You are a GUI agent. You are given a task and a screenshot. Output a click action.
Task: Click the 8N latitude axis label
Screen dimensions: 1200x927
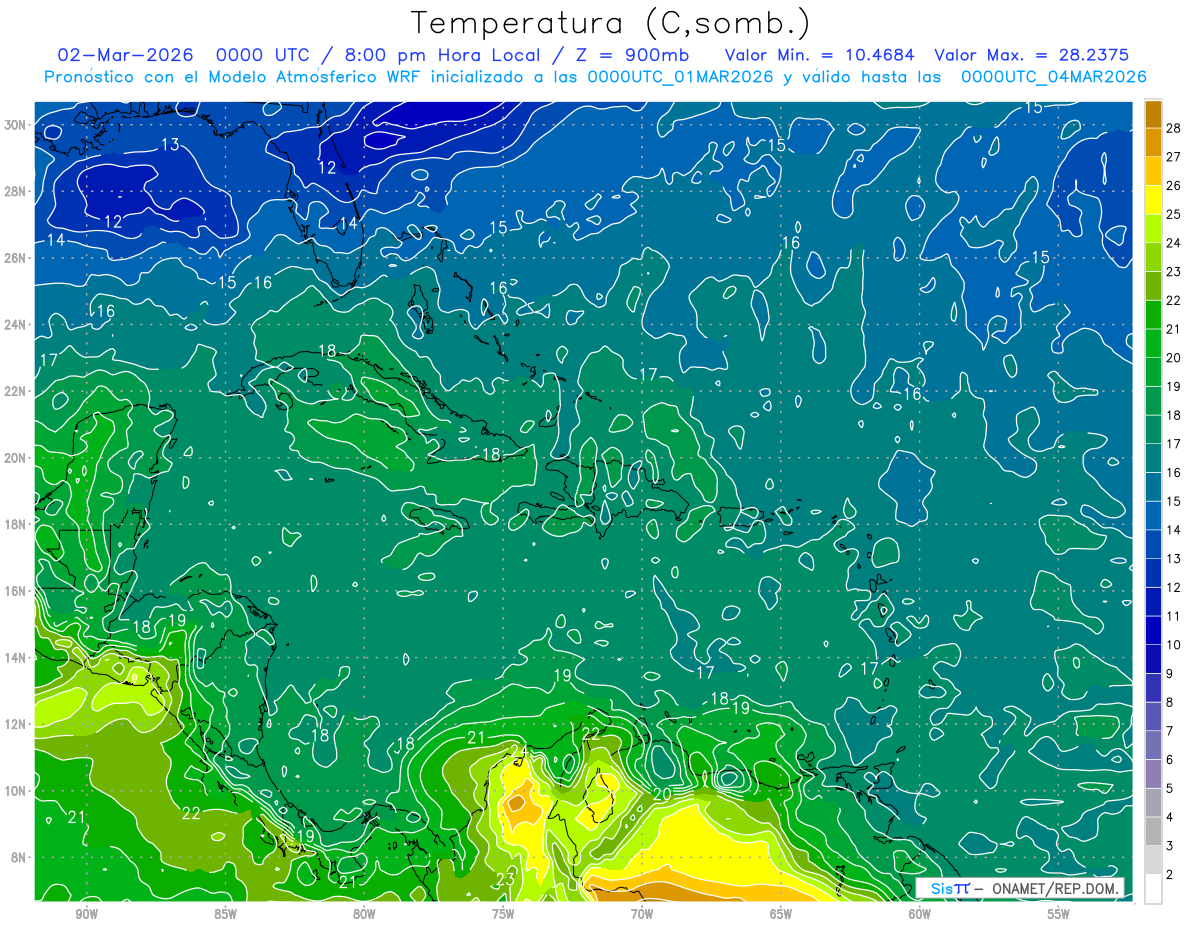point(20,857)
